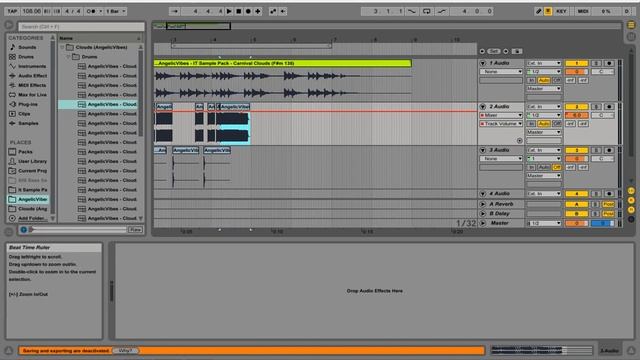This screenshot has height=360, width=640.
Task: Solo the 2 Audio track
Action: 596,107
